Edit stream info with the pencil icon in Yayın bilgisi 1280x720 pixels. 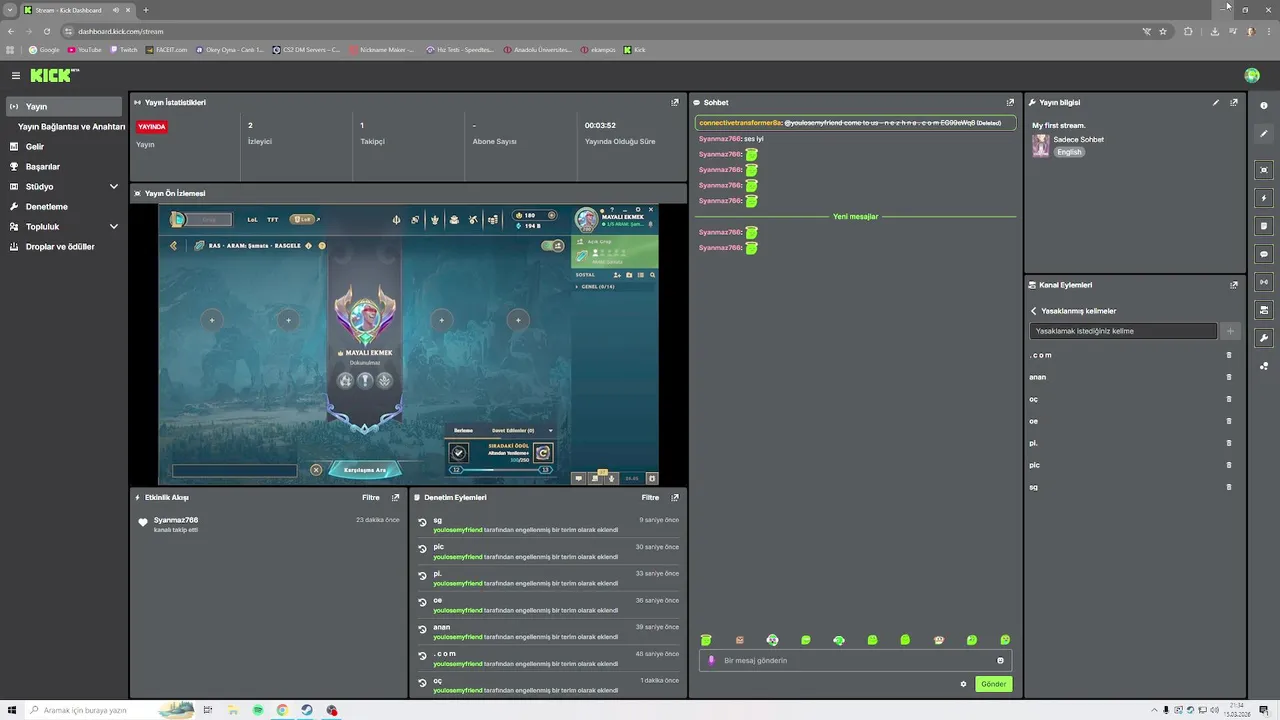coord(1216,102)
